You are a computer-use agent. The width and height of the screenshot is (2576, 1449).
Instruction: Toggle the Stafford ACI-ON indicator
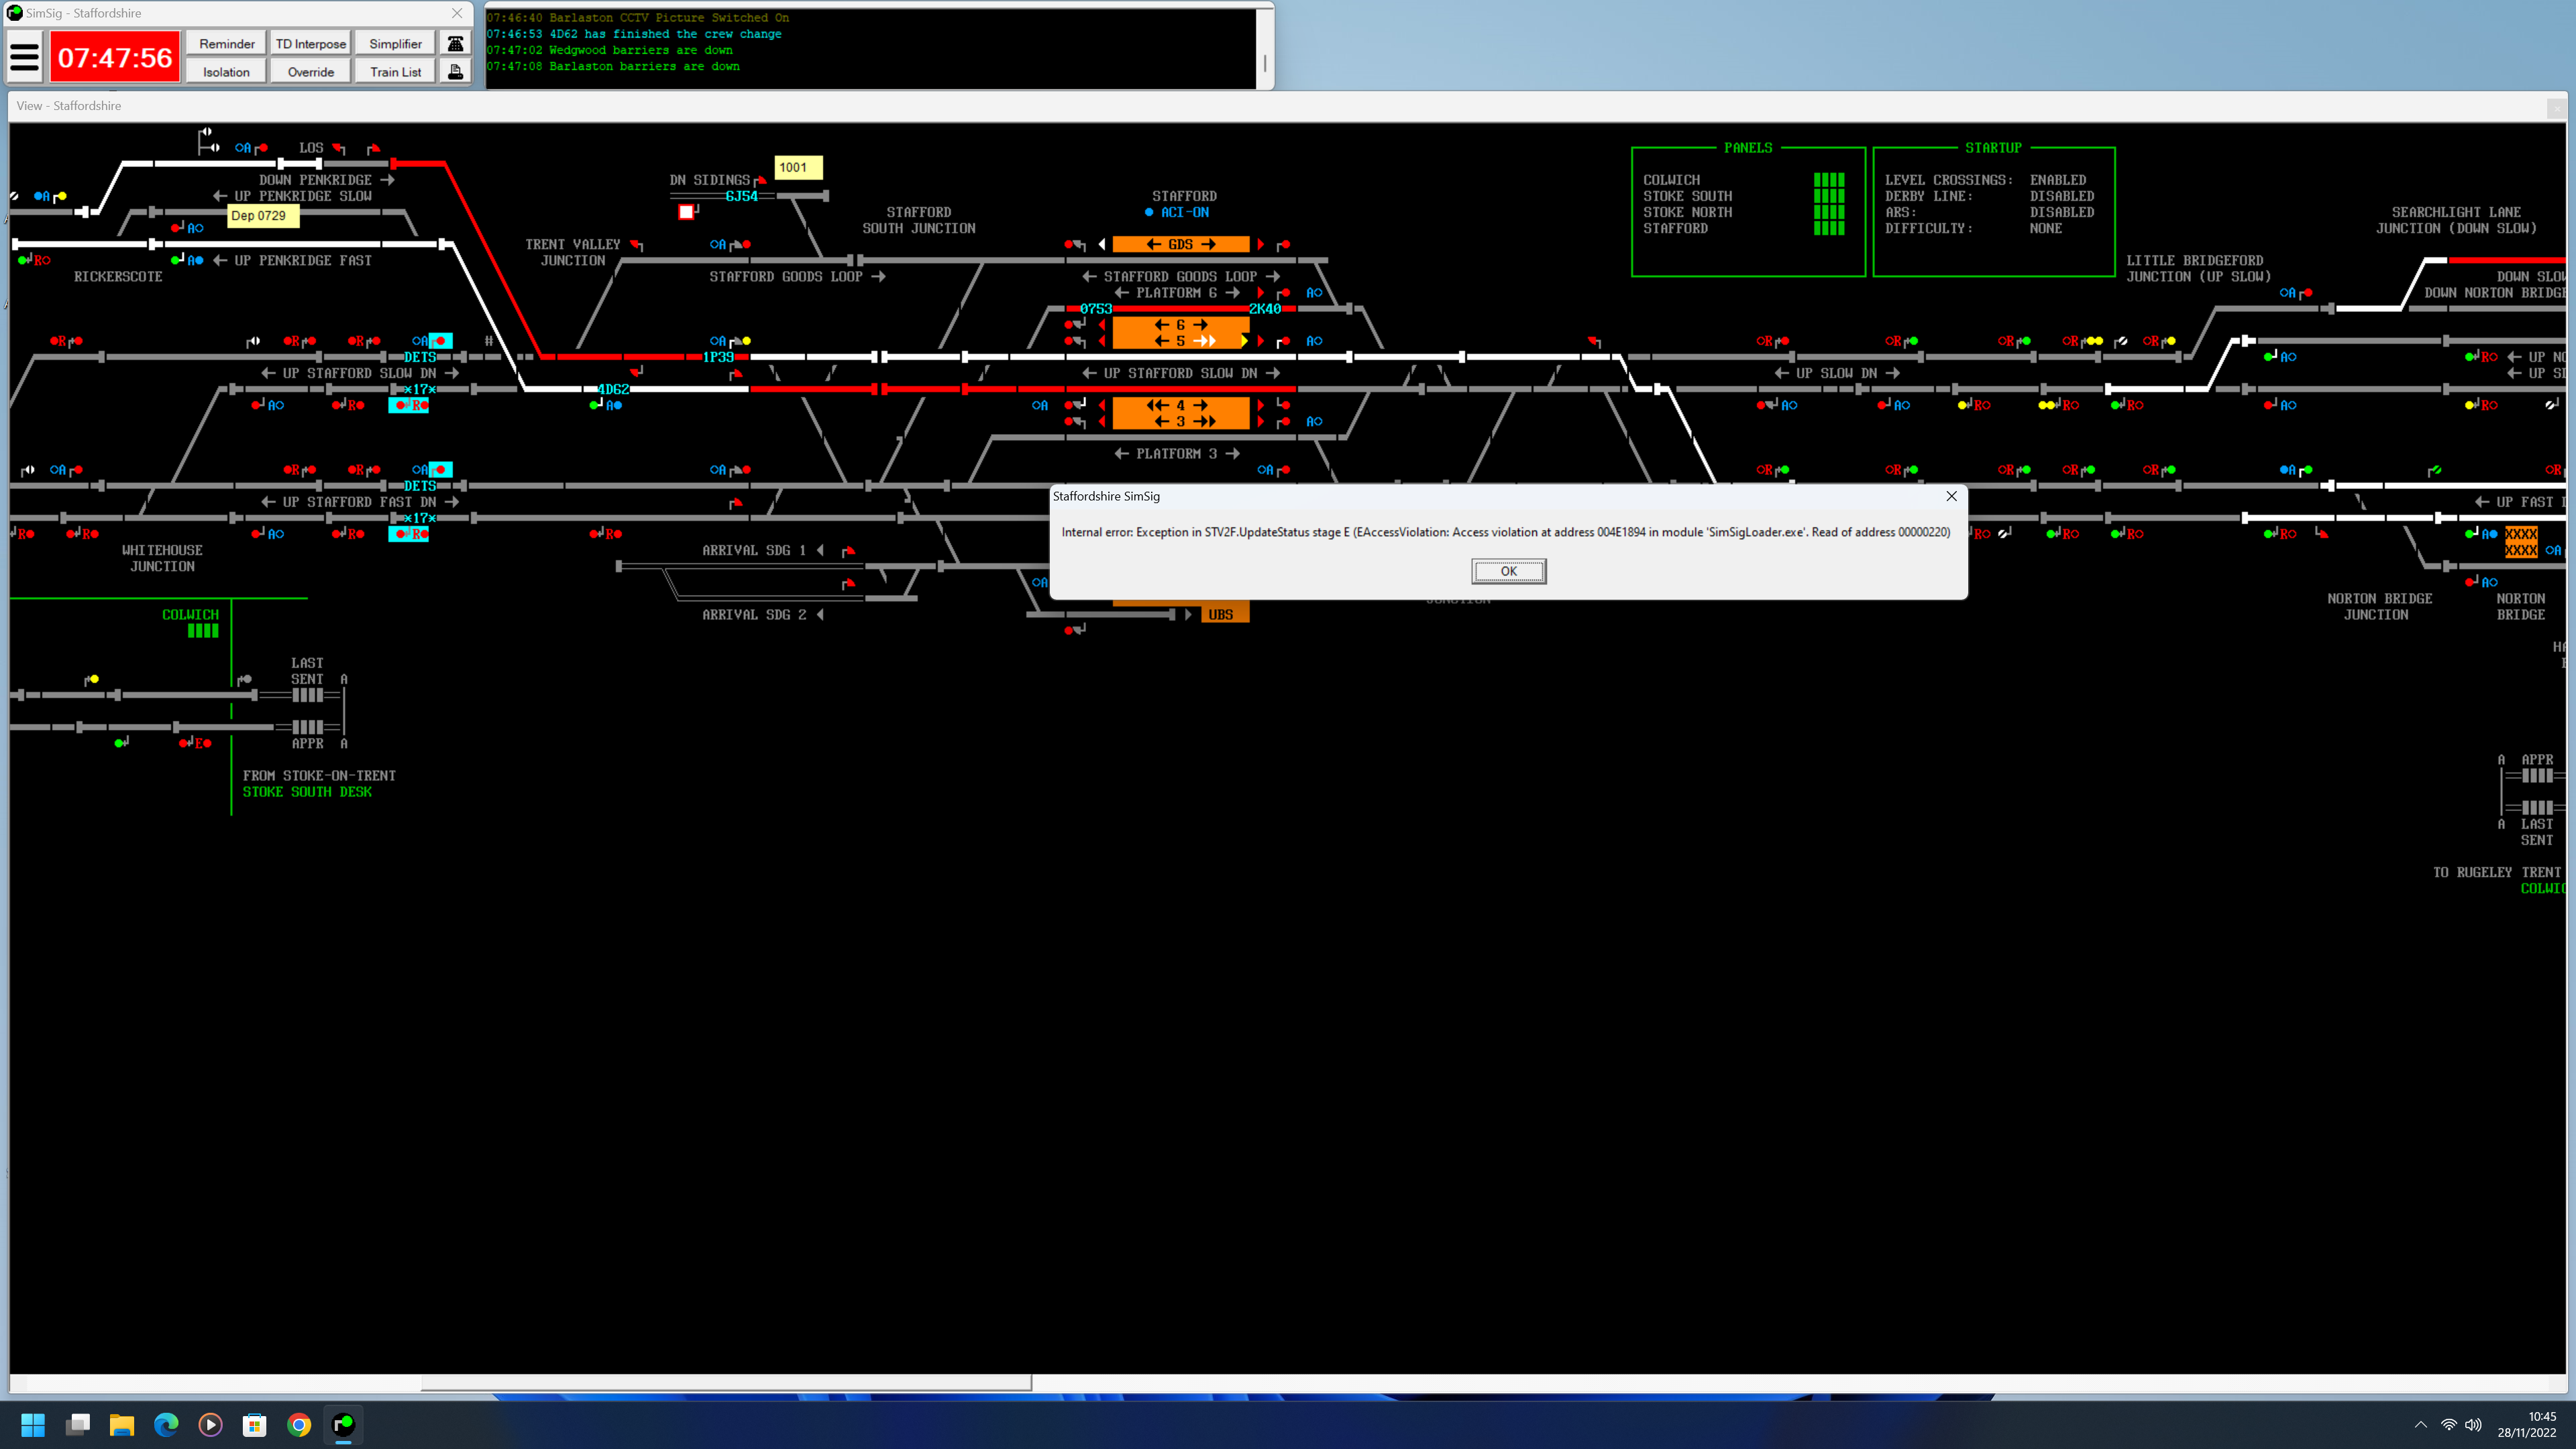coord(1177,212)
